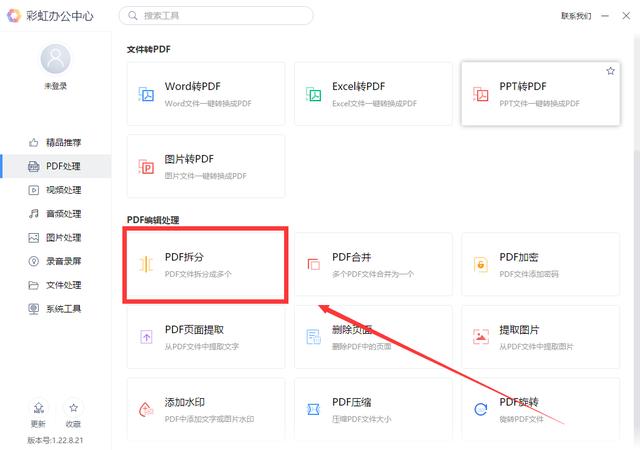The height and width of the screenshot is (450, 640).
Task: Click the music note icon beside 音频处理
Action: point(33,214)
